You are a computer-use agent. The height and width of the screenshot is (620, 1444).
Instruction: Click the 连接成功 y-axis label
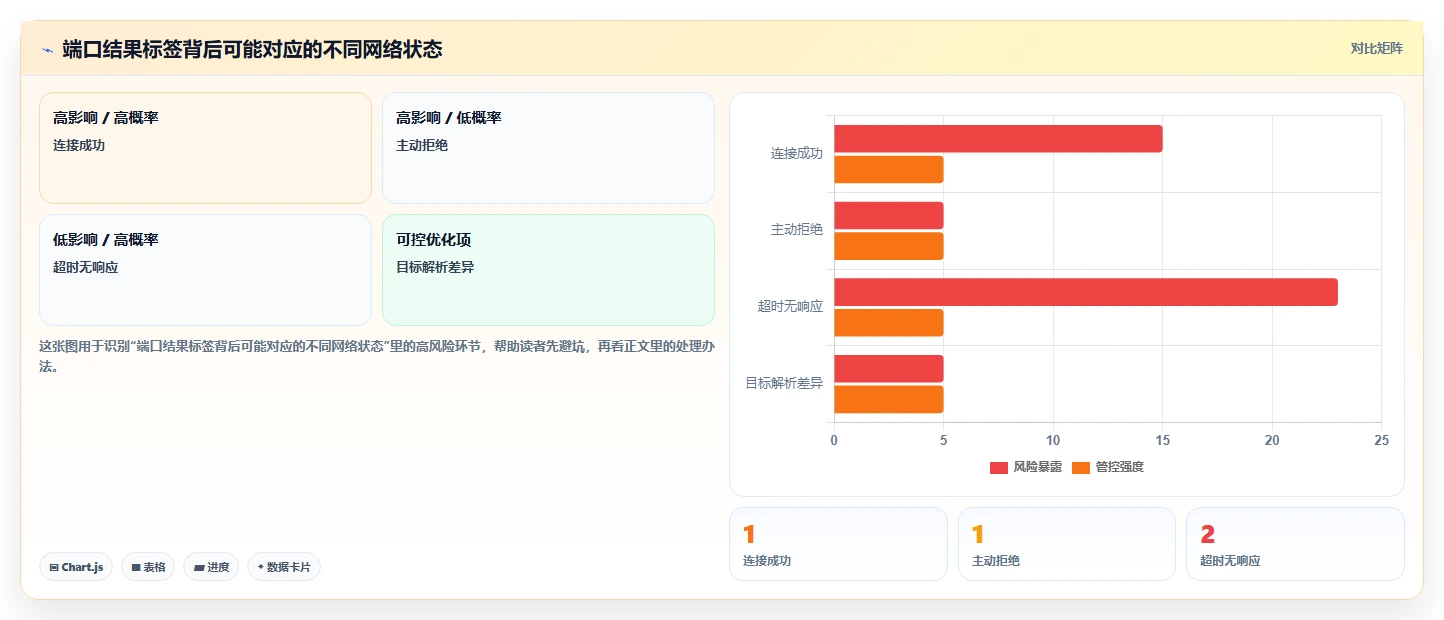point(797,154)
